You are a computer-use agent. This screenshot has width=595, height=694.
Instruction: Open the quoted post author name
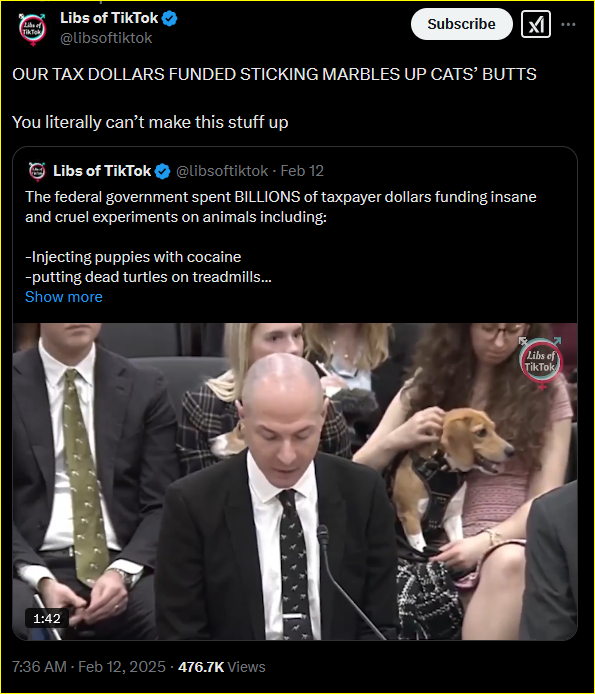pos(102,171)
